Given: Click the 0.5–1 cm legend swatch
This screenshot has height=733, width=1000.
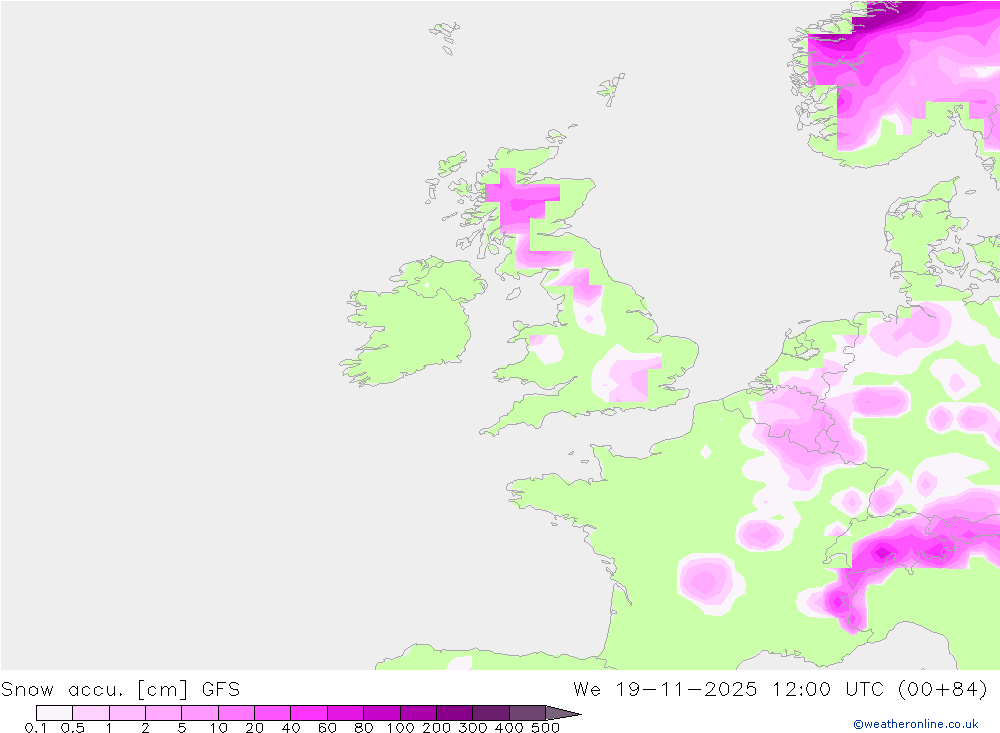Looking at the screenshot, I should coord(91,713).
